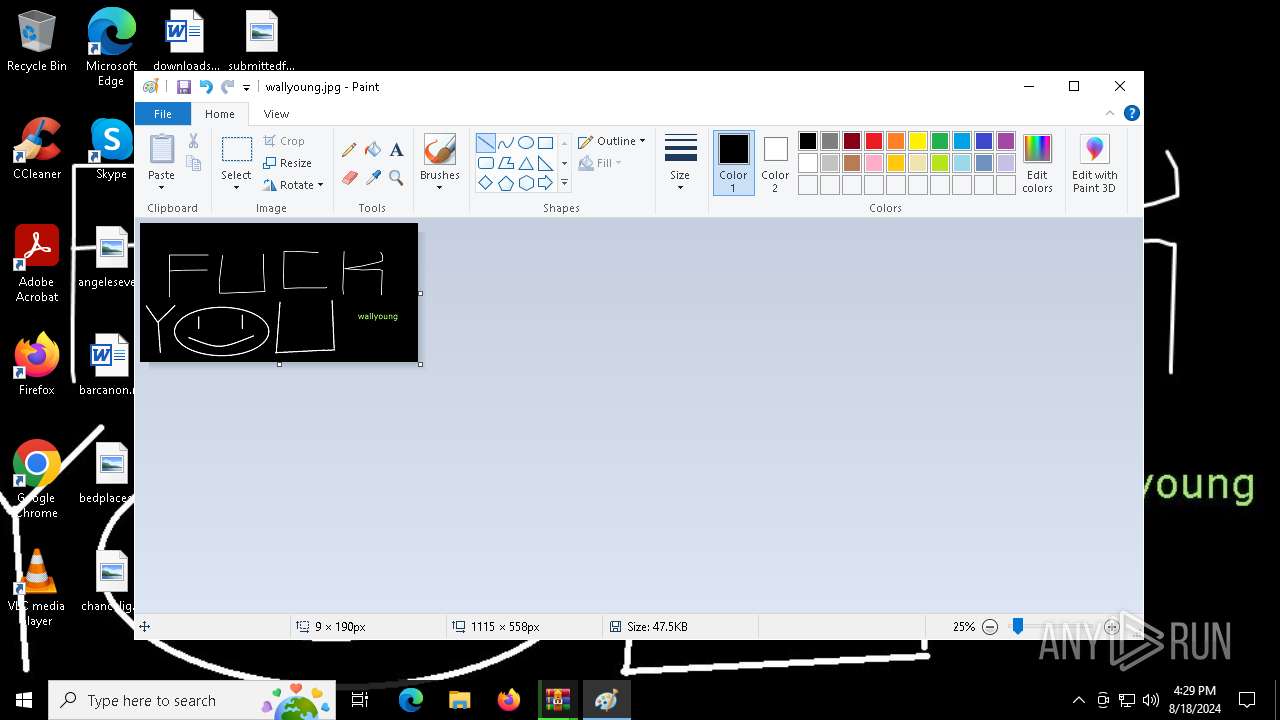Select the CCleaner desktop shortcut
The height and width of the screenshot is (720, 1280).
(x=37, y=149)
